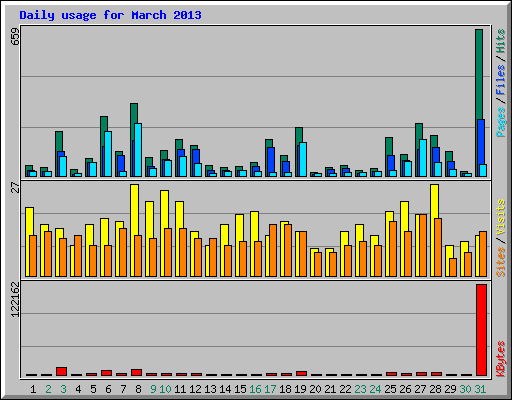Image resolution: width=512 pixels, height=400 pixels.
Task: Click the tall red KBytes bar for day 31
Action: click(x=481, y=330)
